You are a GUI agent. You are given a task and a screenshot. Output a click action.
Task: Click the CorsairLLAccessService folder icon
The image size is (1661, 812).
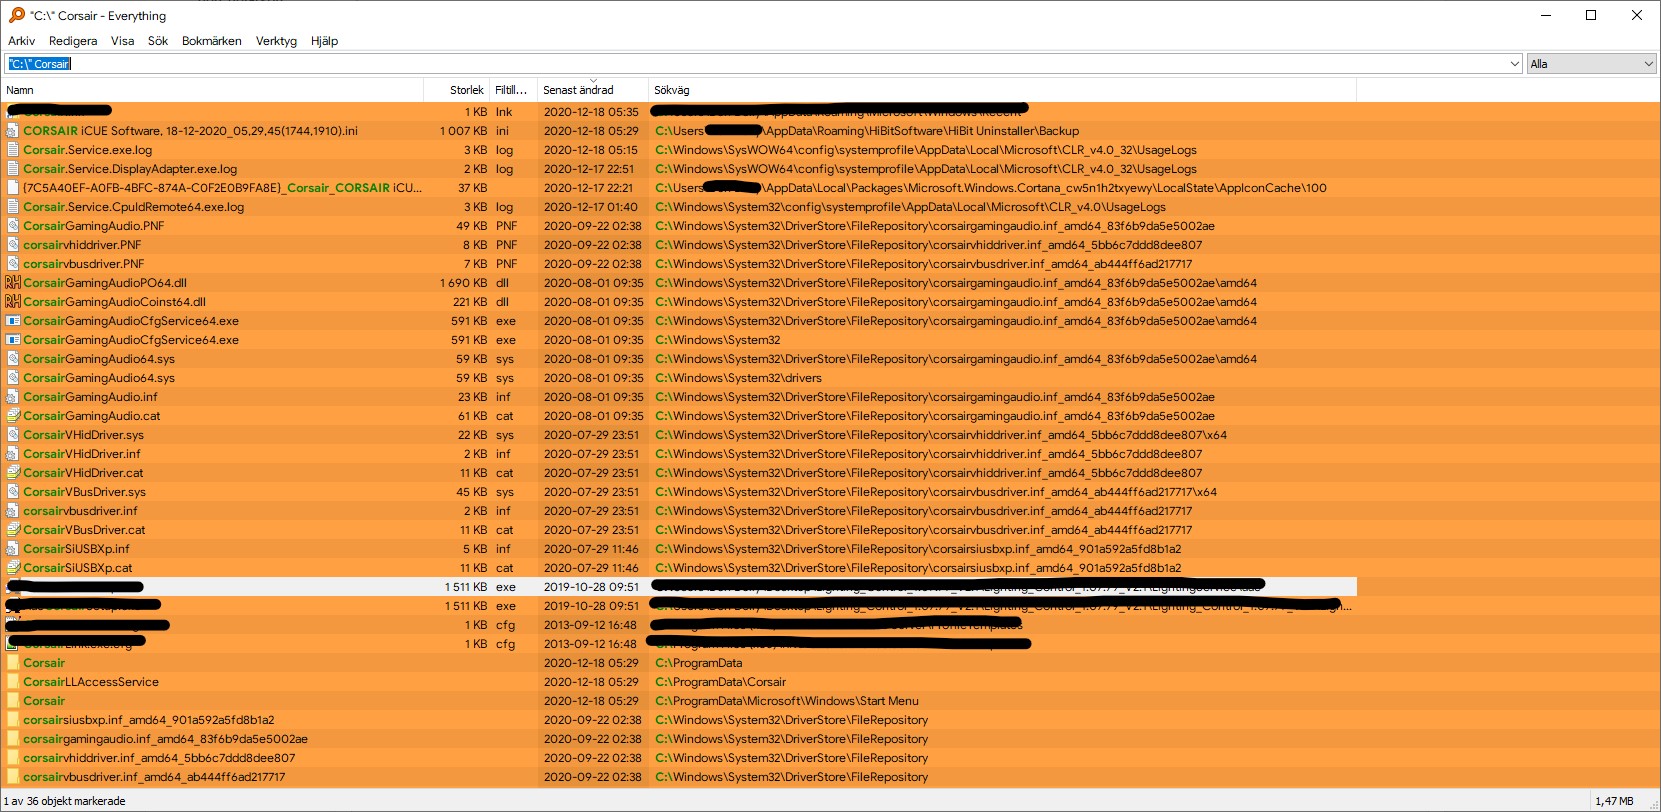click(13, 682)
